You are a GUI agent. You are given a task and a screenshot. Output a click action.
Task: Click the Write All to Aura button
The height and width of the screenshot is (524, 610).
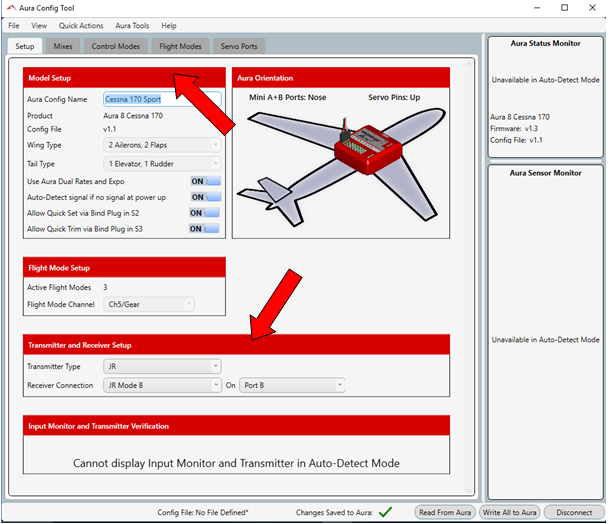click(x=510, y=512)
